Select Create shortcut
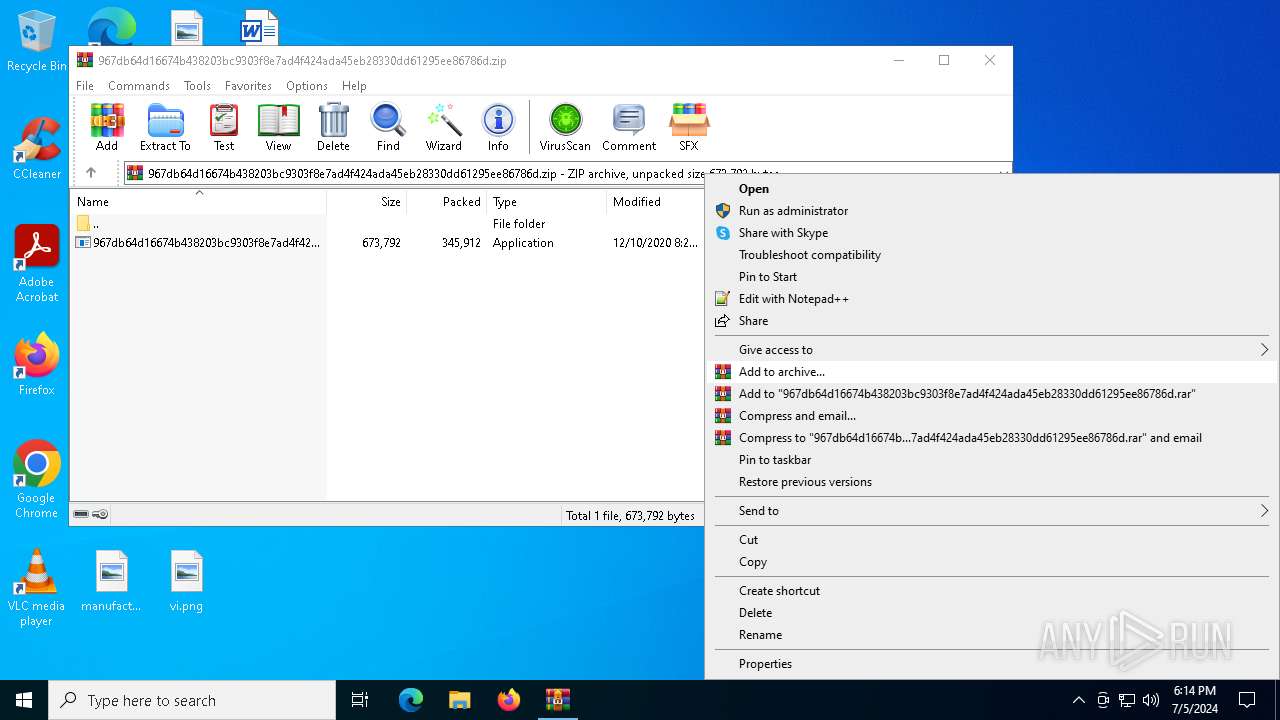This screenshot has width=1280, height=720. click(x=992, y=590)
